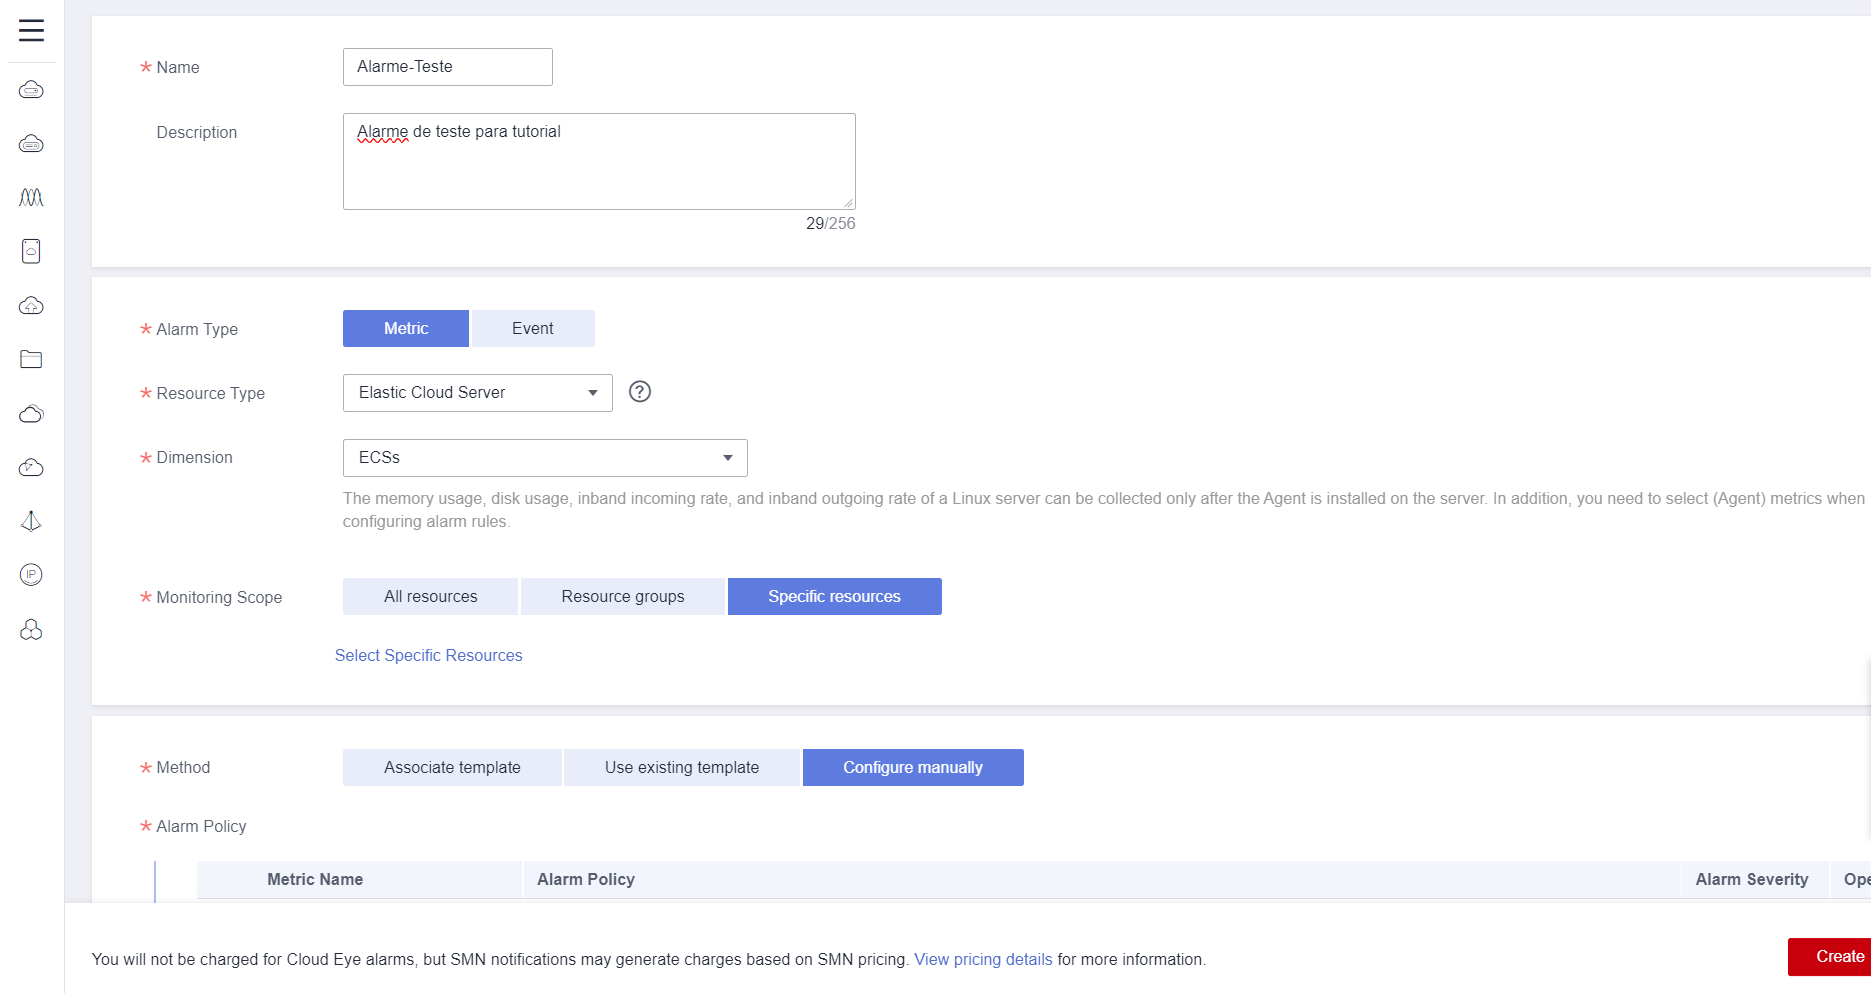Screen dimensions: 1871x993
Task: Open the hamburger menu in the sidebar
Action: [31, 30]
